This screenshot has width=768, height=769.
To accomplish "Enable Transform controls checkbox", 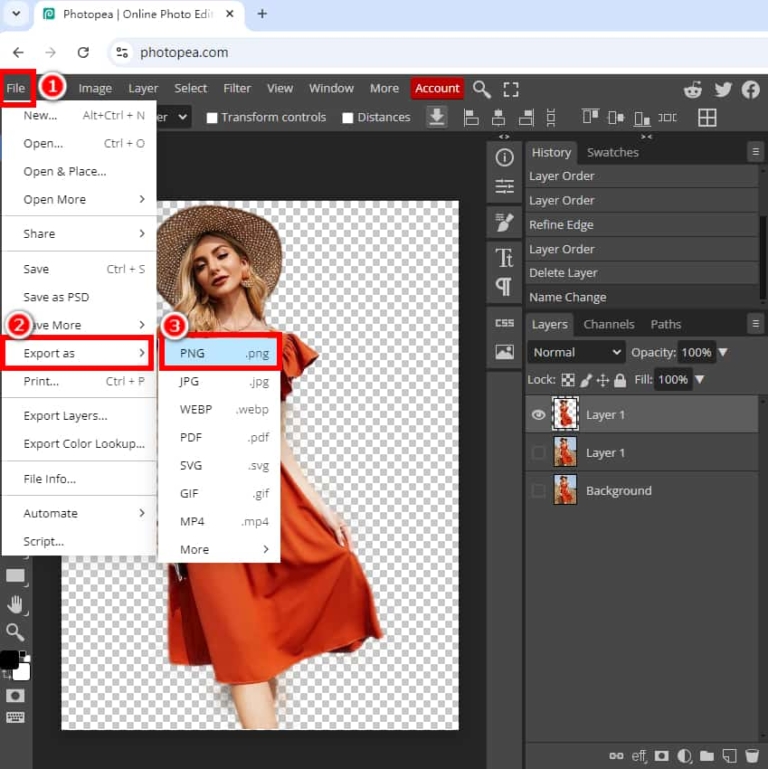I will (212, 118).
